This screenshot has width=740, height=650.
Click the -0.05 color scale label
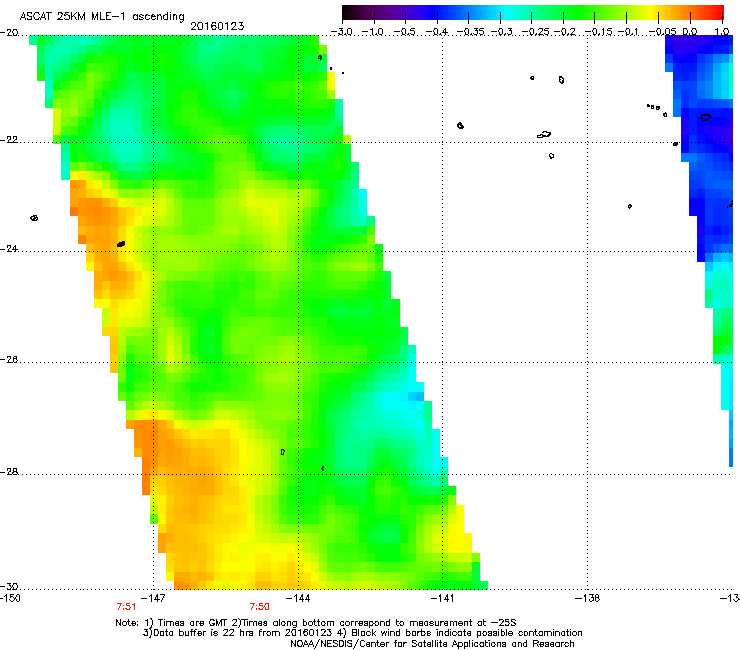pos(663,32)
